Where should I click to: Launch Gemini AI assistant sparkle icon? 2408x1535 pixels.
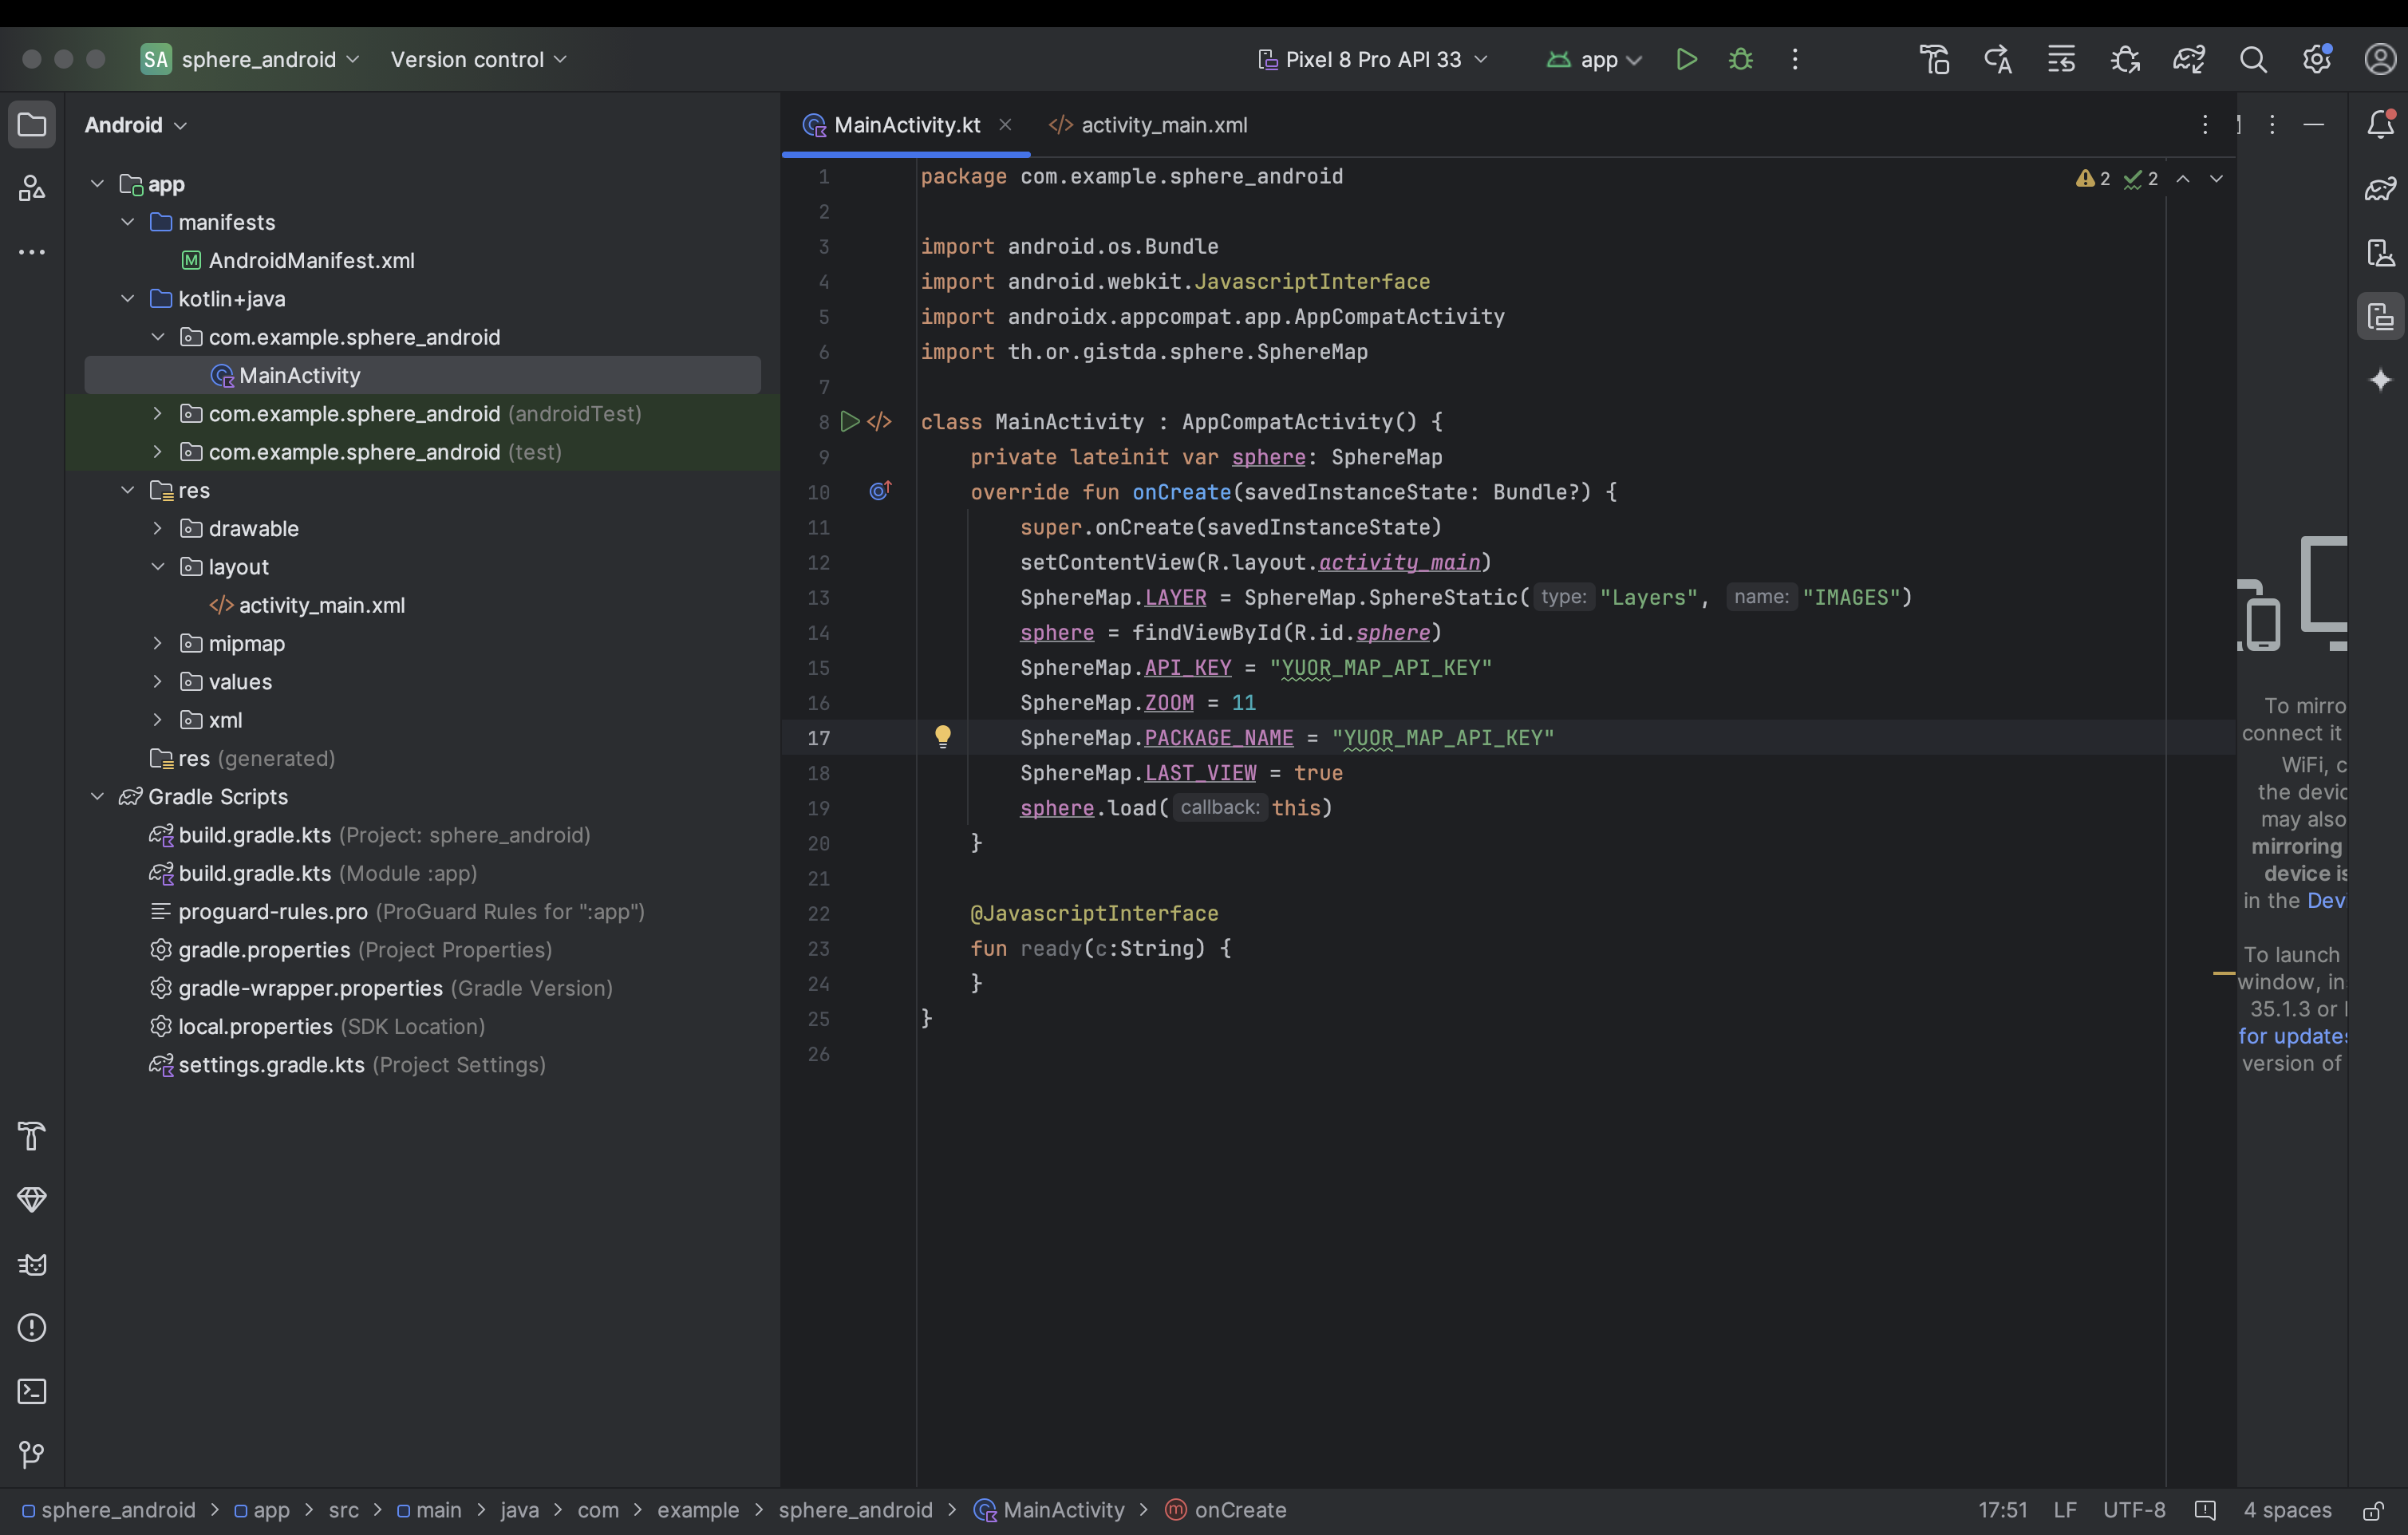coord(2381,379)
